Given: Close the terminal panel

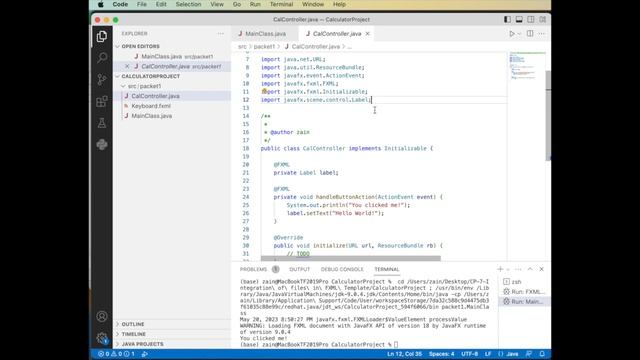Looking at the screenshot, I should 542,269.
